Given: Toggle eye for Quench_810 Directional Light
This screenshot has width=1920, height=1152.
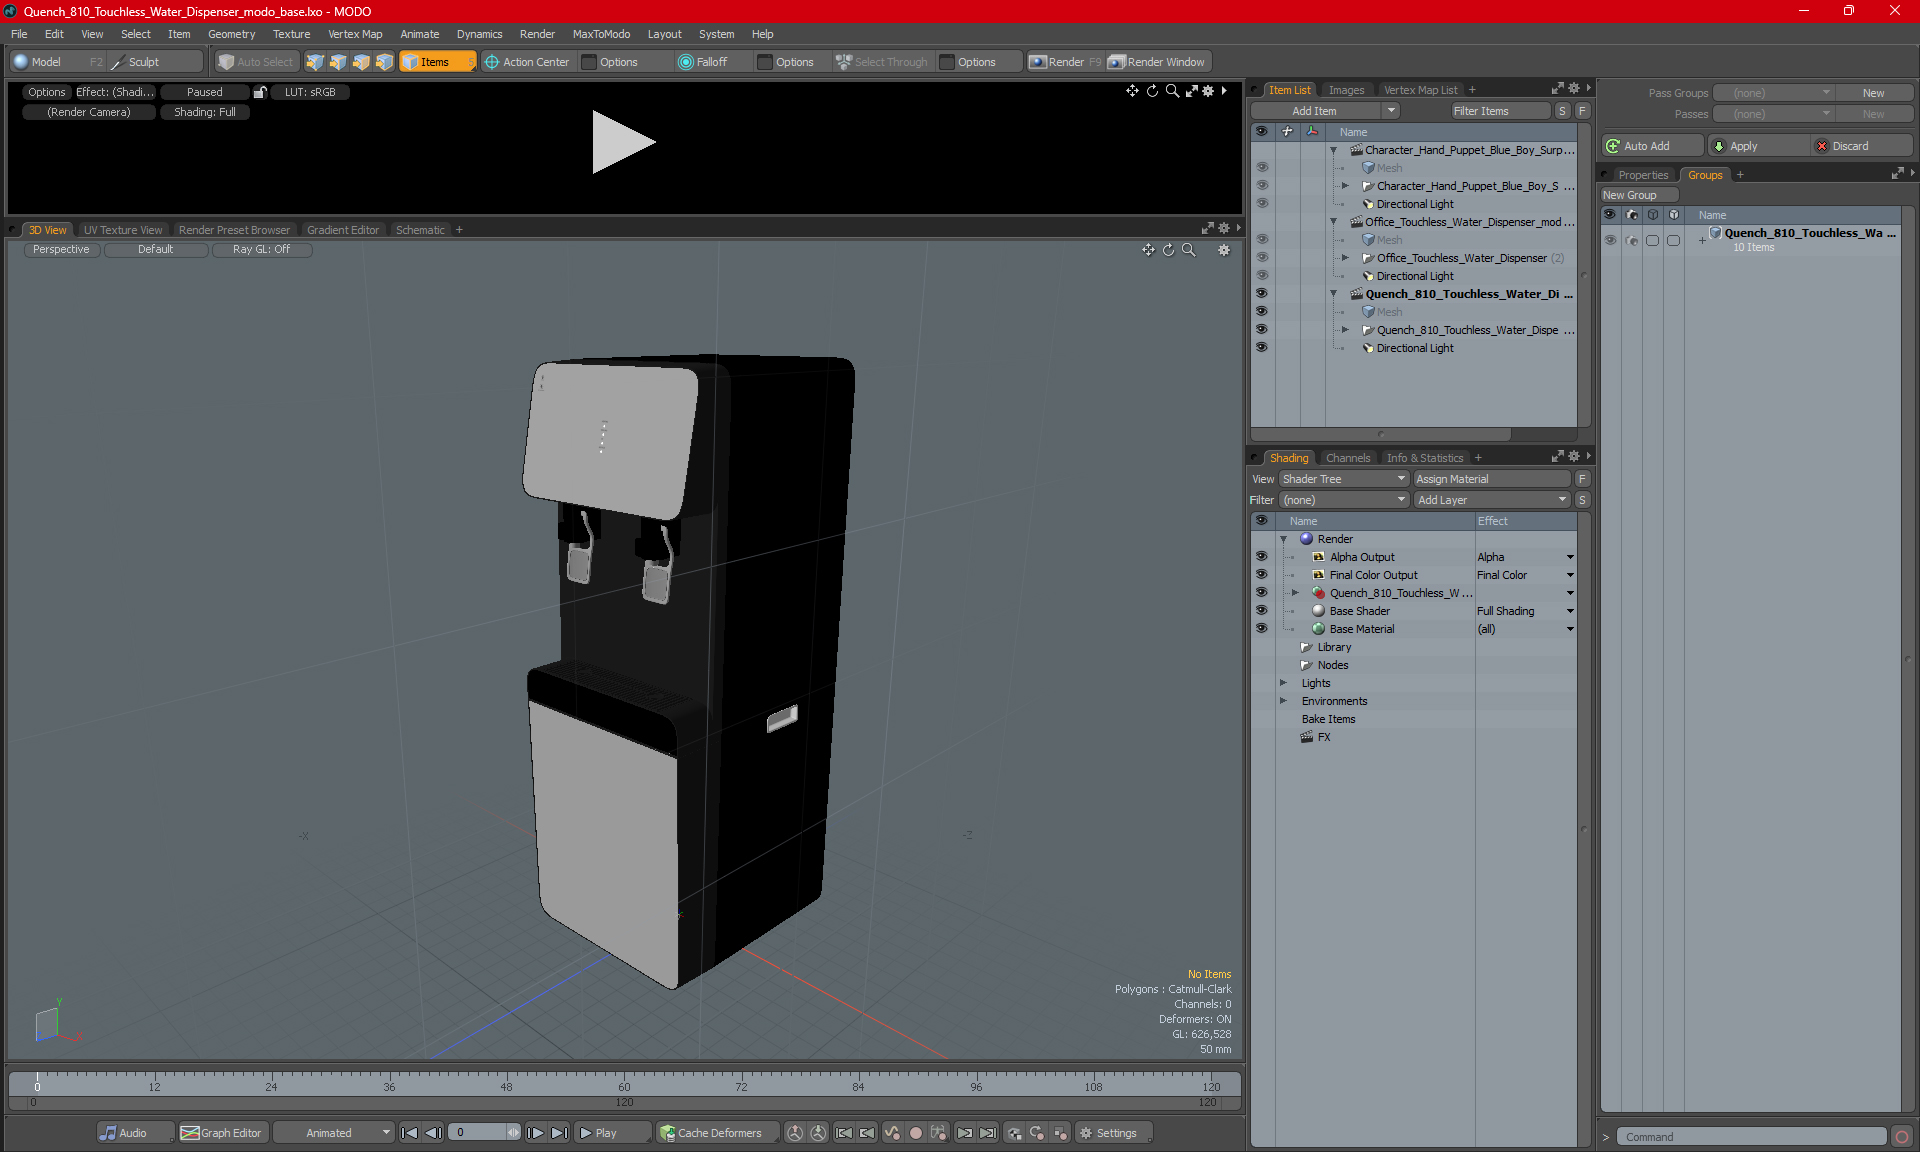Looking at the screenshot, I should click(1261, 348).
